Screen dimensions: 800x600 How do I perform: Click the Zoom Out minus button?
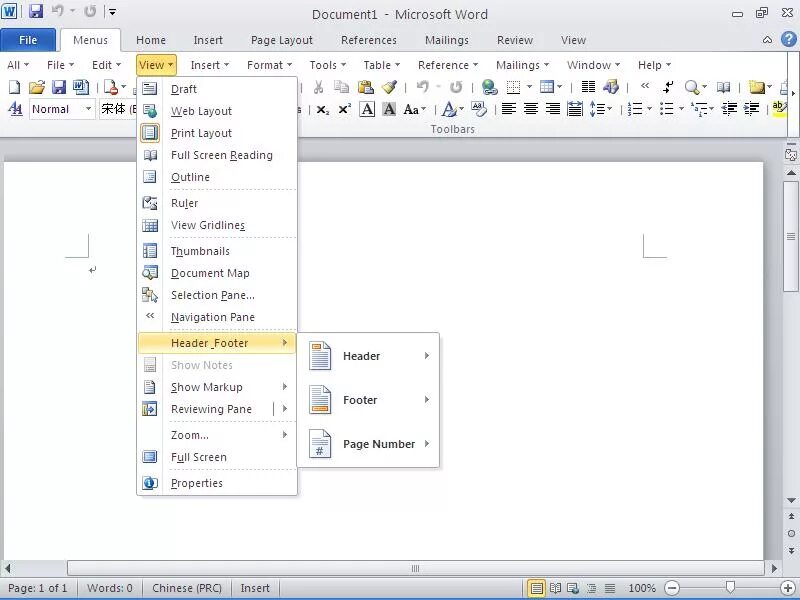point(672,588)
